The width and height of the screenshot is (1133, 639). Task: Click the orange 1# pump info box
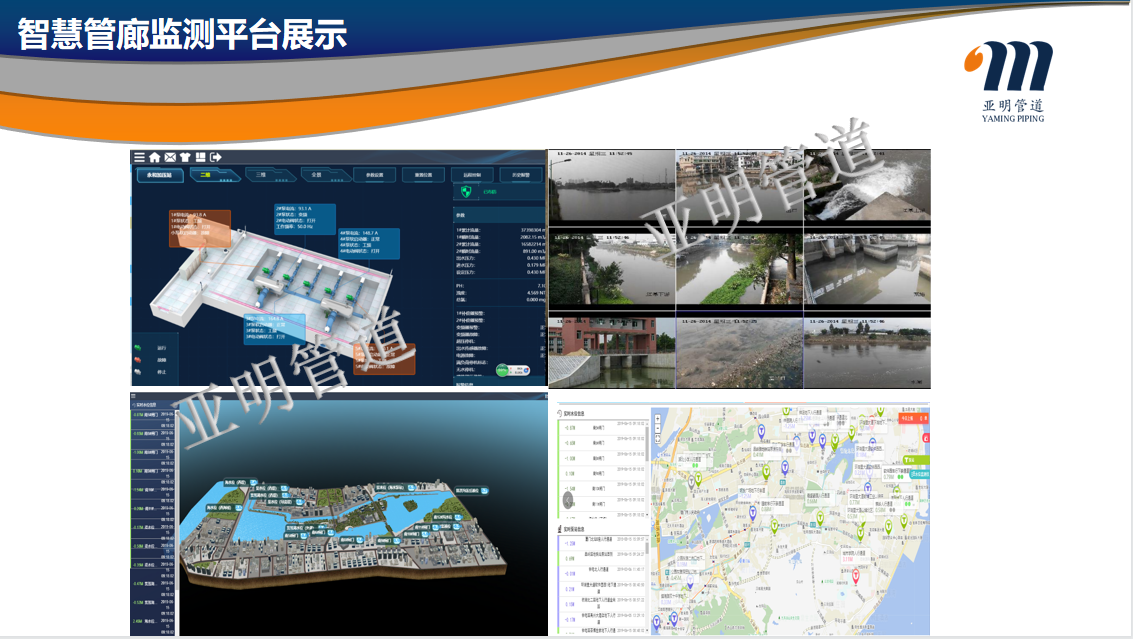pos(199,228)
